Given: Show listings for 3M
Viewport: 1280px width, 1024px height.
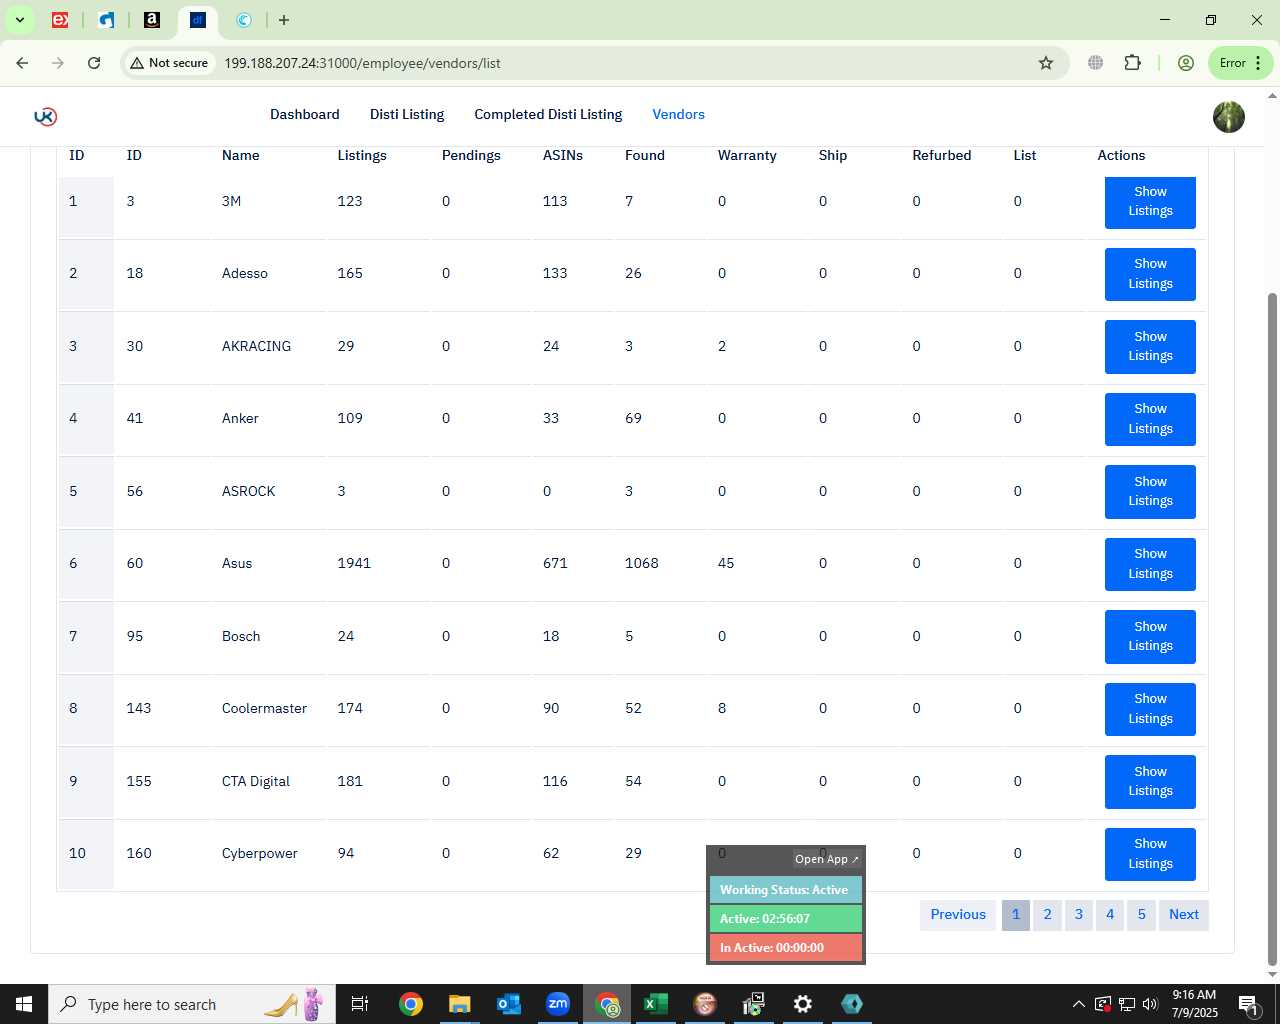Looking at the screenshot, I should (x=1150, y=202).
